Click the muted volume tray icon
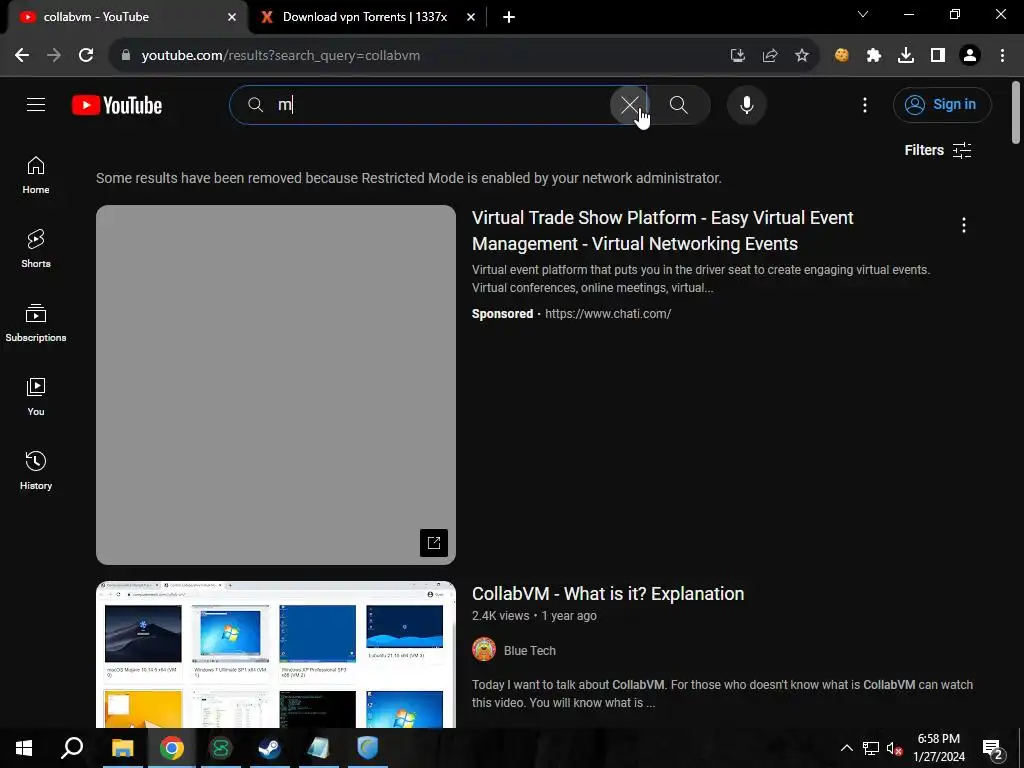This screenshot has height=768, width=1024. pos(894,748)
